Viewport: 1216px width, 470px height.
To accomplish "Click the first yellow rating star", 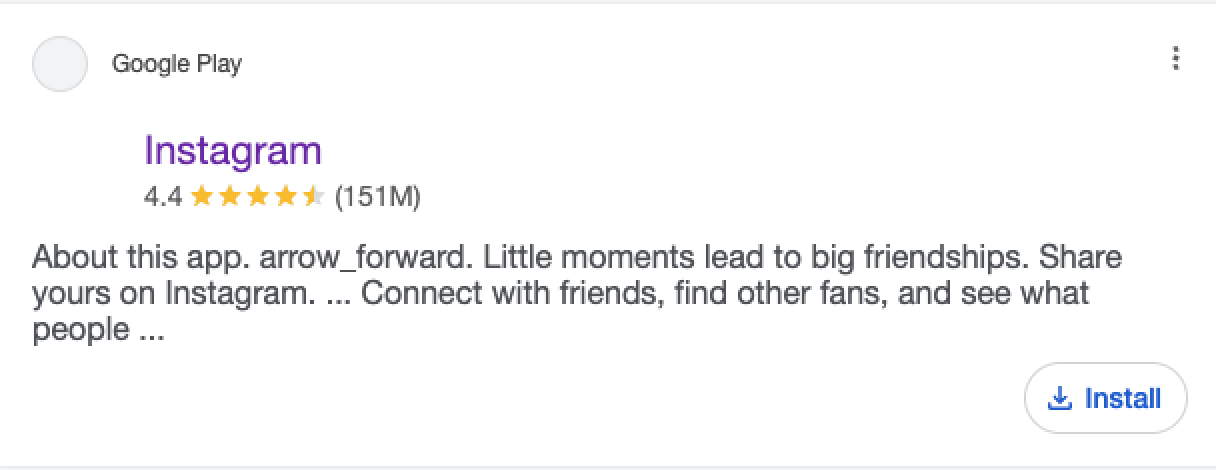I will pyautogui.click(x=201, y=197).
